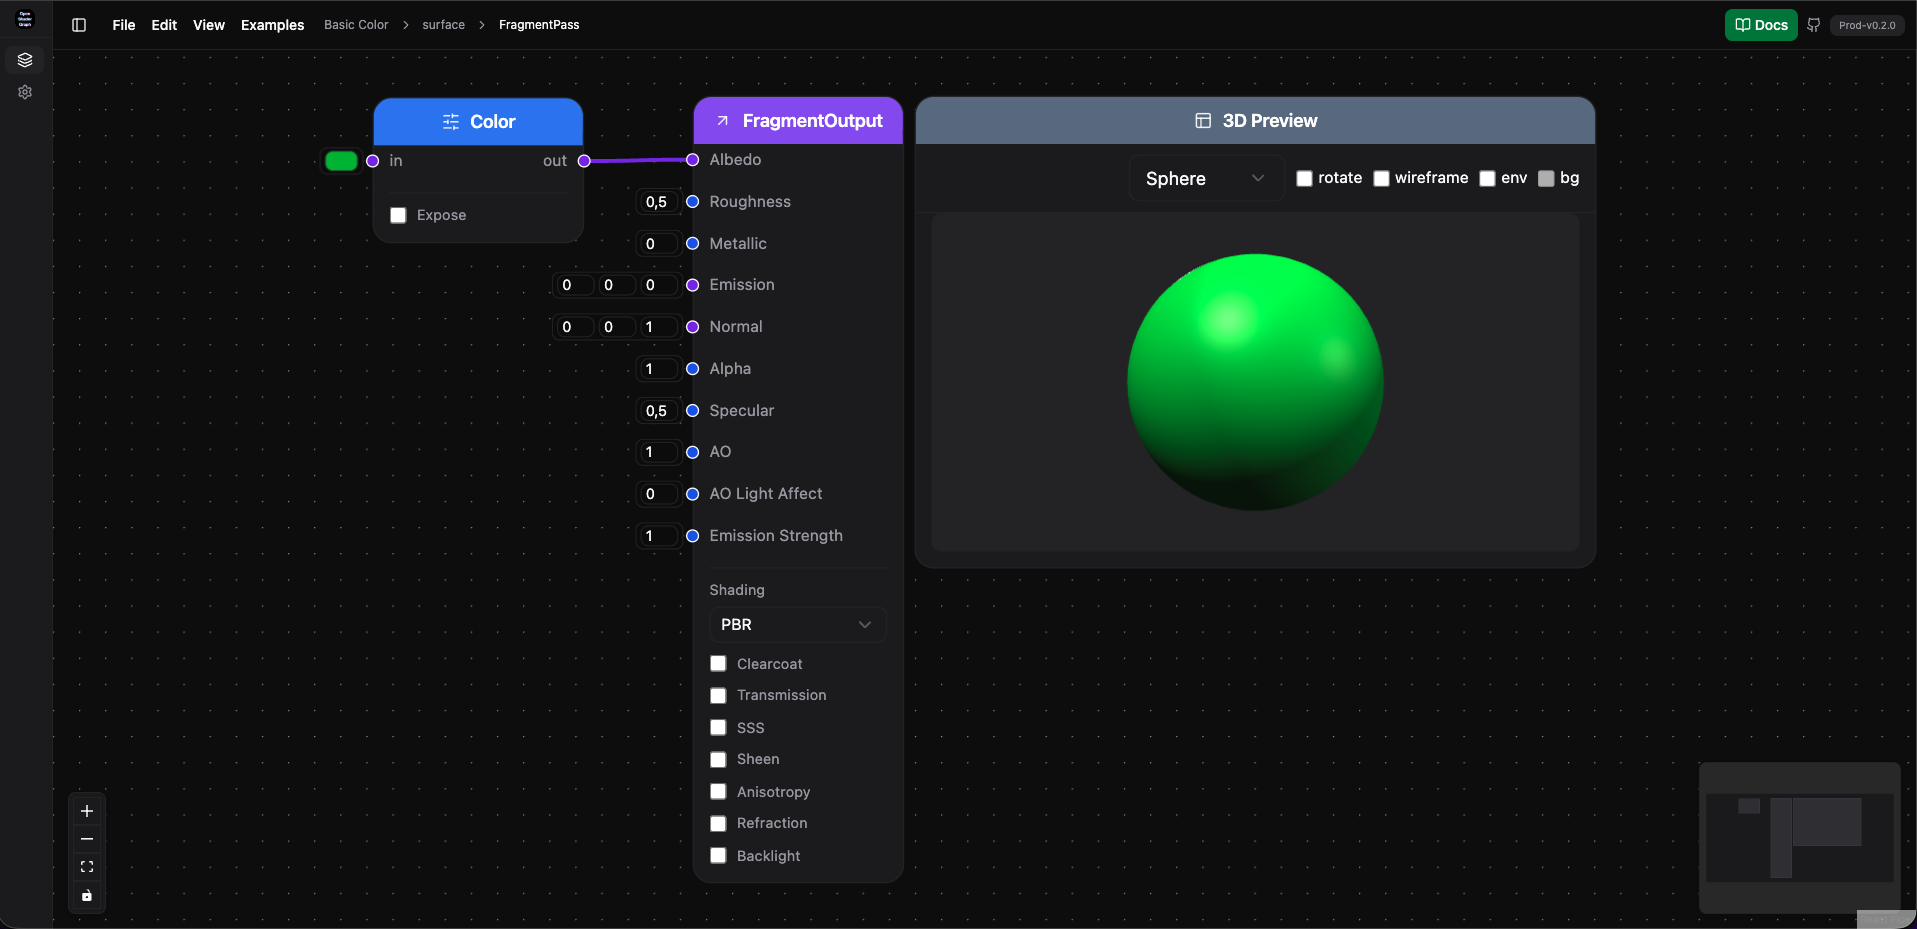Image resolution: width=1917 pixels, height=929 pixels.
Task: Enable rotate in 3D Preview
Action: (1304, 178)
